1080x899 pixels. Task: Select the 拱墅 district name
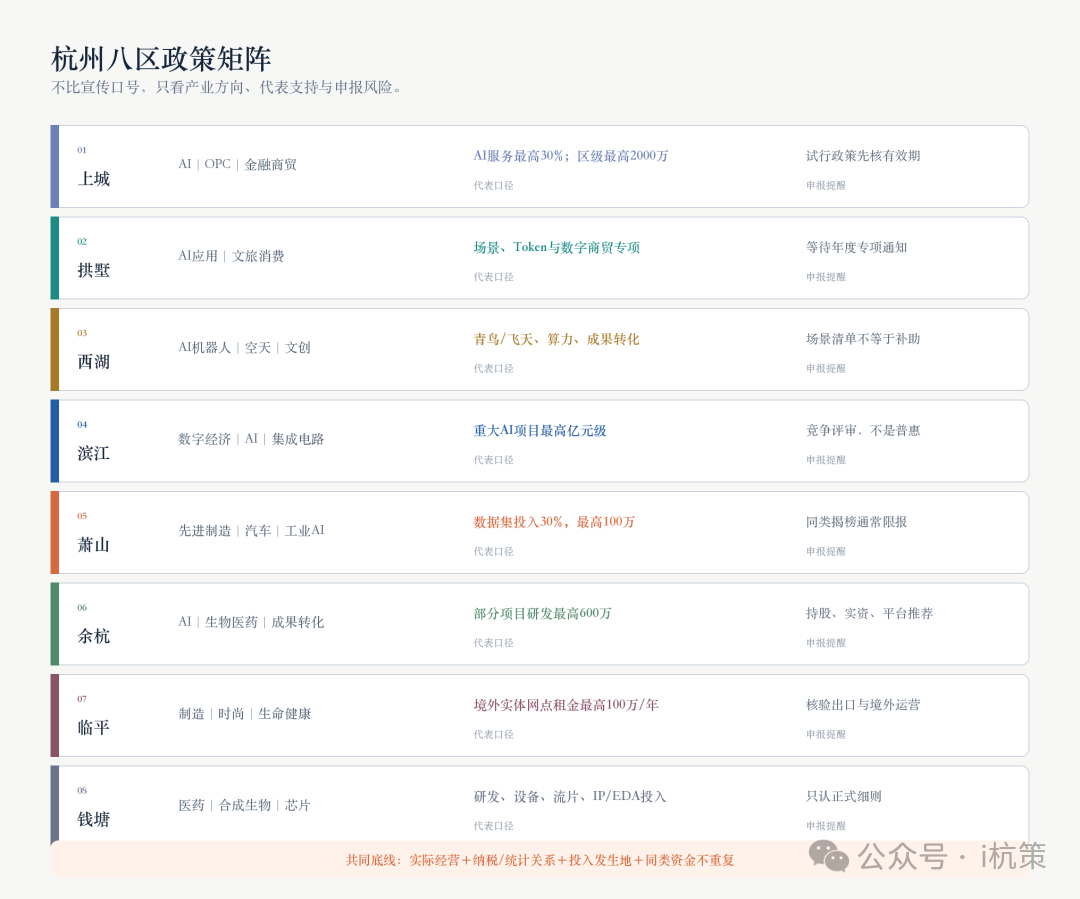[x=94, y=271]
